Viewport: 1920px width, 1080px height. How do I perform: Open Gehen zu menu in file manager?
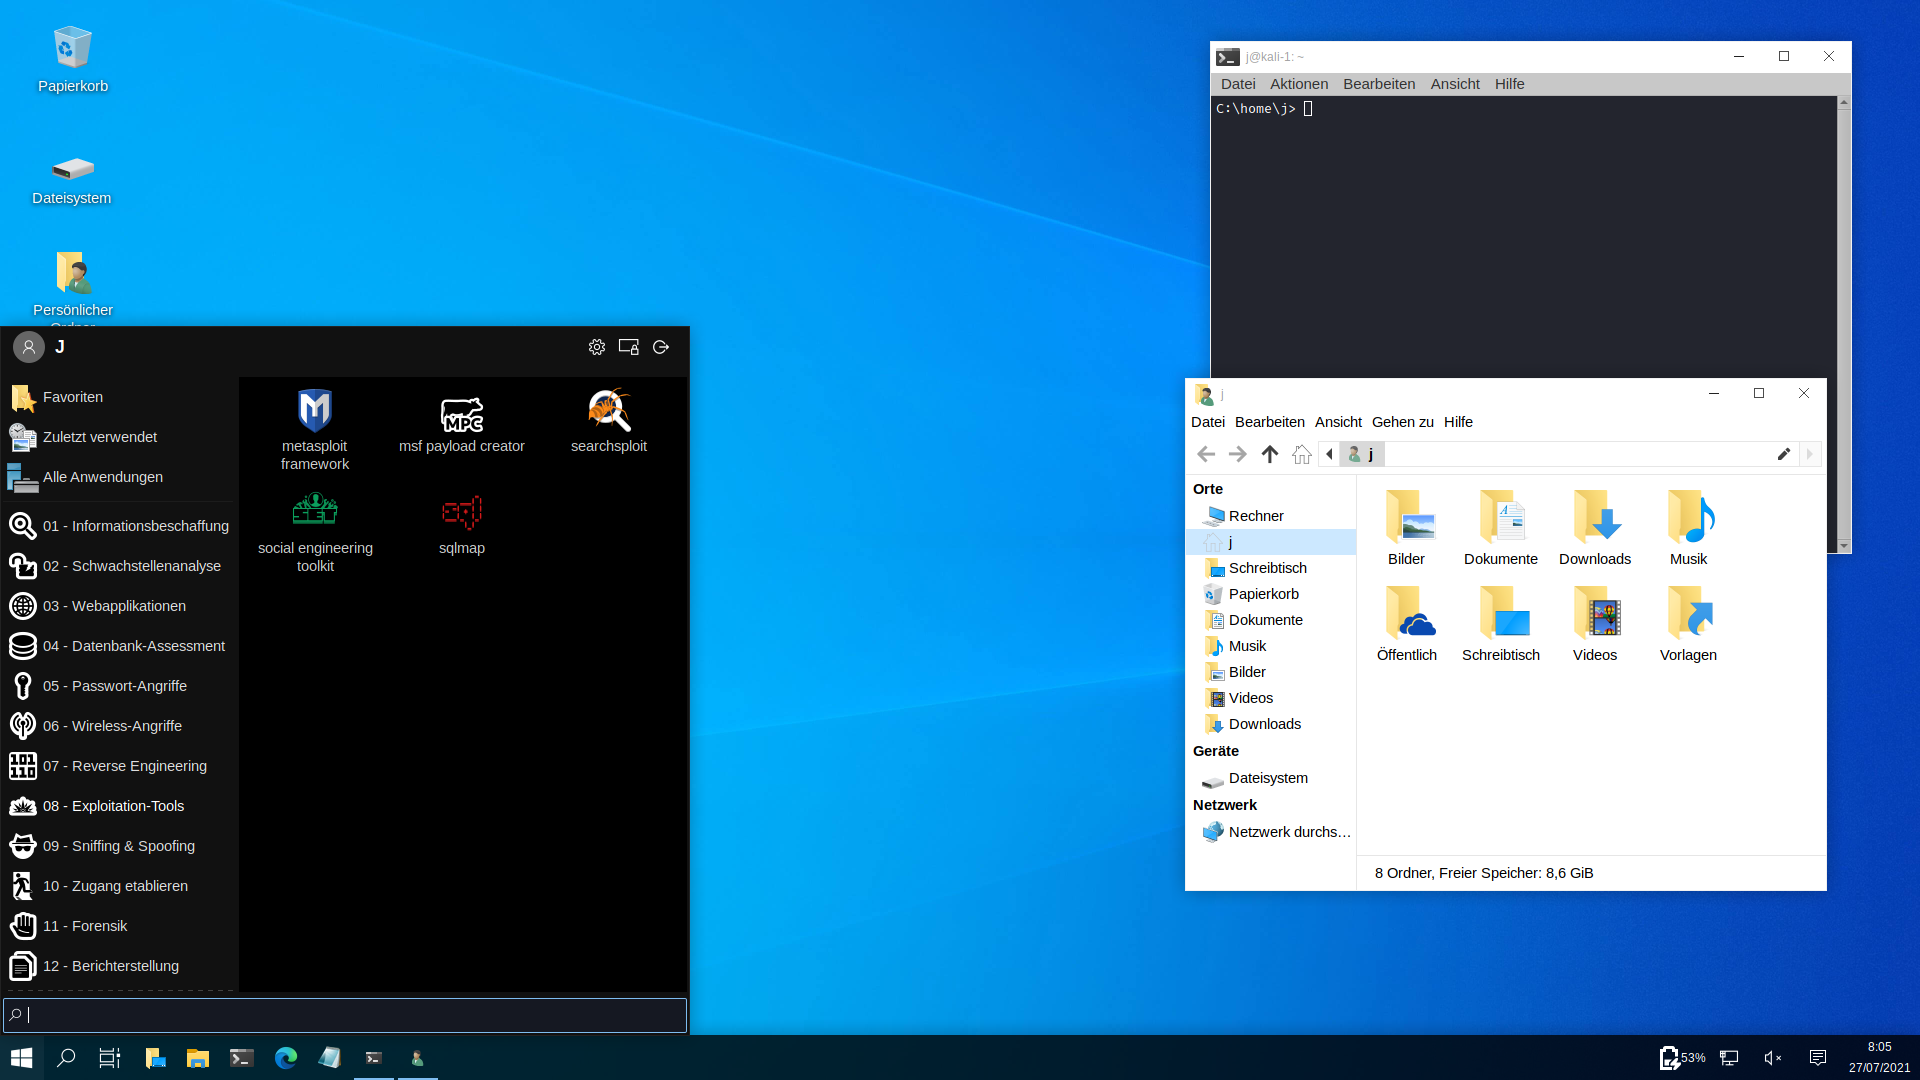pyautogui.click(x=1402, y=422)
